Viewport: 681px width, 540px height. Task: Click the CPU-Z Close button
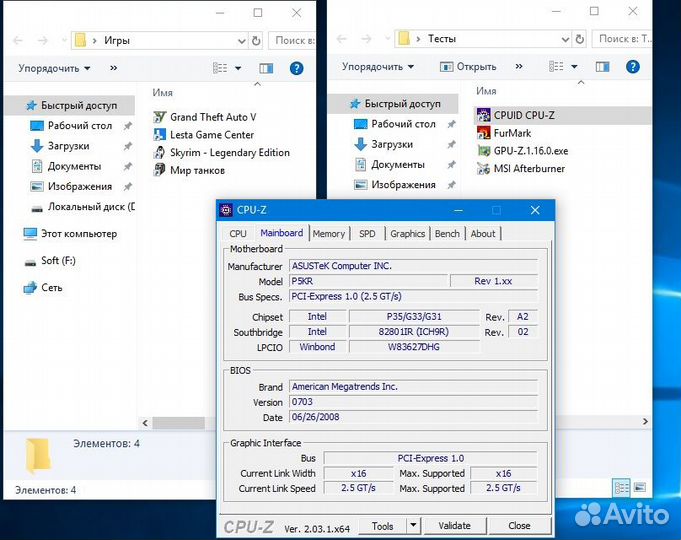(519, 526)
